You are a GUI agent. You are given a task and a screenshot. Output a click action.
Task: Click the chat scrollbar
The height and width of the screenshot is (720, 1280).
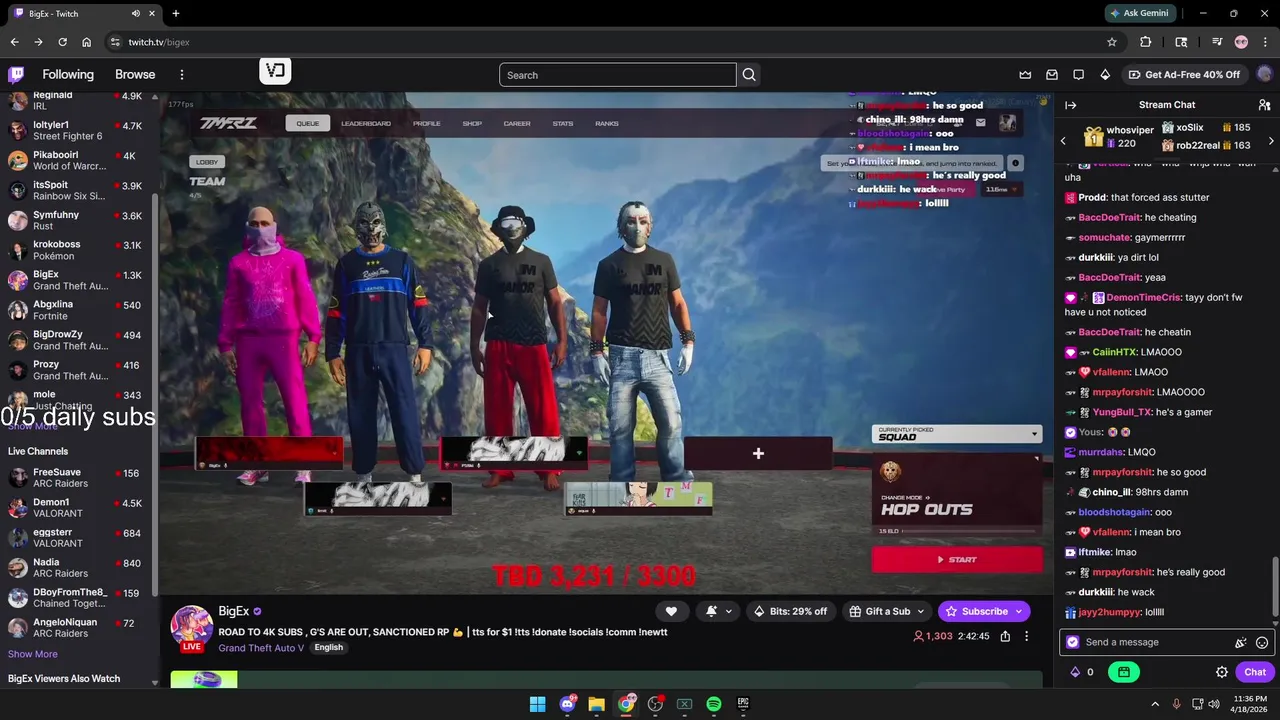coord(1274,586)
